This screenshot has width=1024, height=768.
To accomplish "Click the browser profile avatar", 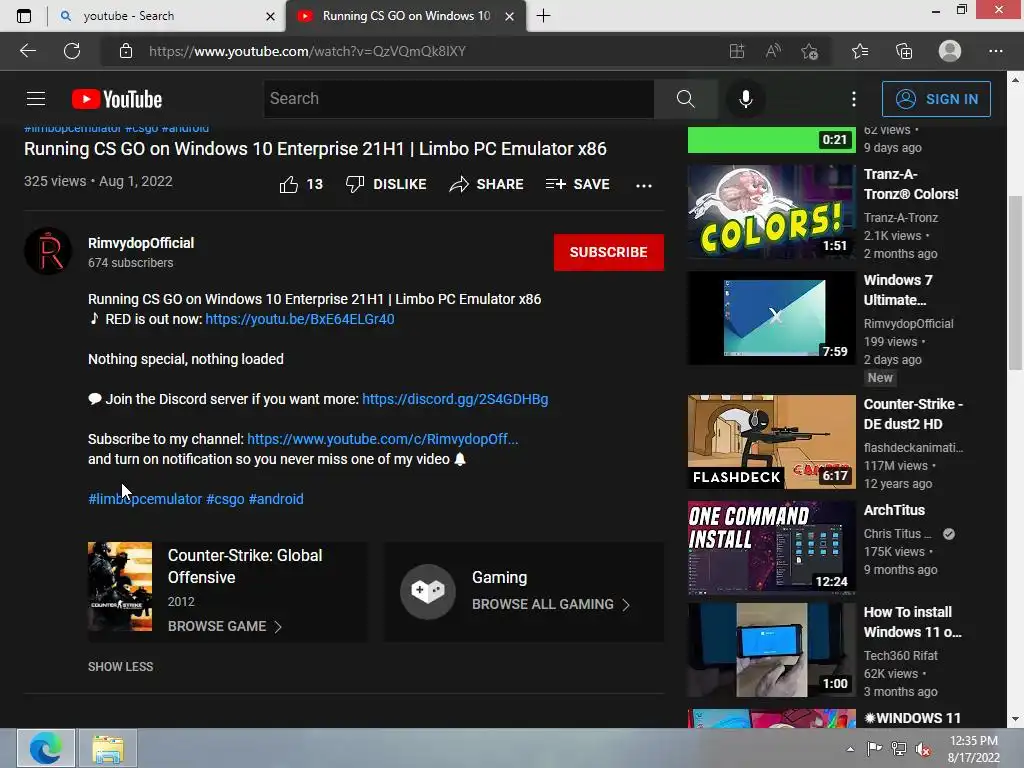I will (x=950, y=51).
